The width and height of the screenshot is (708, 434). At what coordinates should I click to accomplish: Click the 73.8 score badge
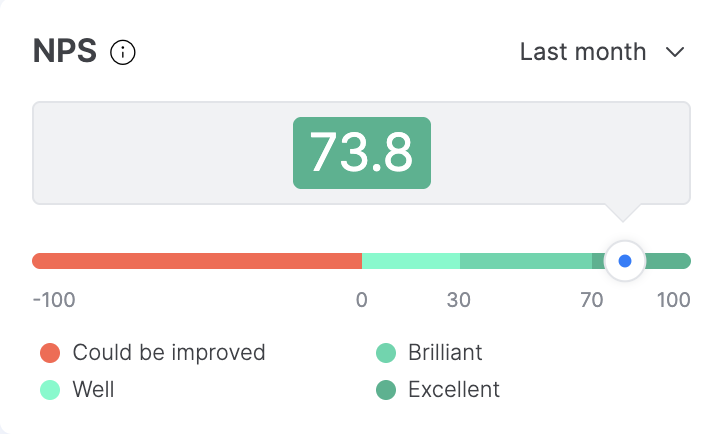tap(362, 153)
